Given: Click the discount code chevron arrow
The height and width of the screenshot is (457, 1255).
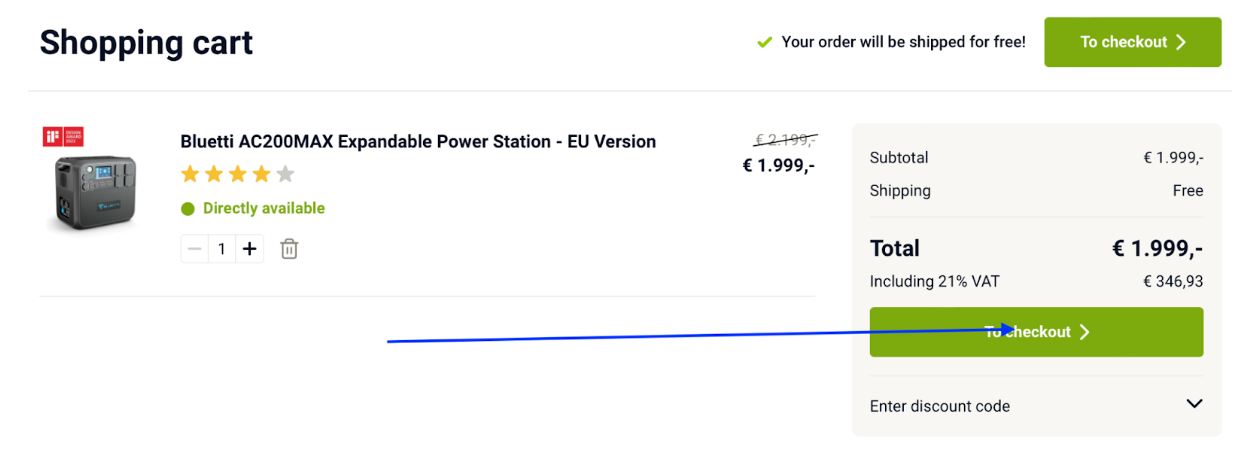Looking at the screenshot, I should click(1193, 404).
